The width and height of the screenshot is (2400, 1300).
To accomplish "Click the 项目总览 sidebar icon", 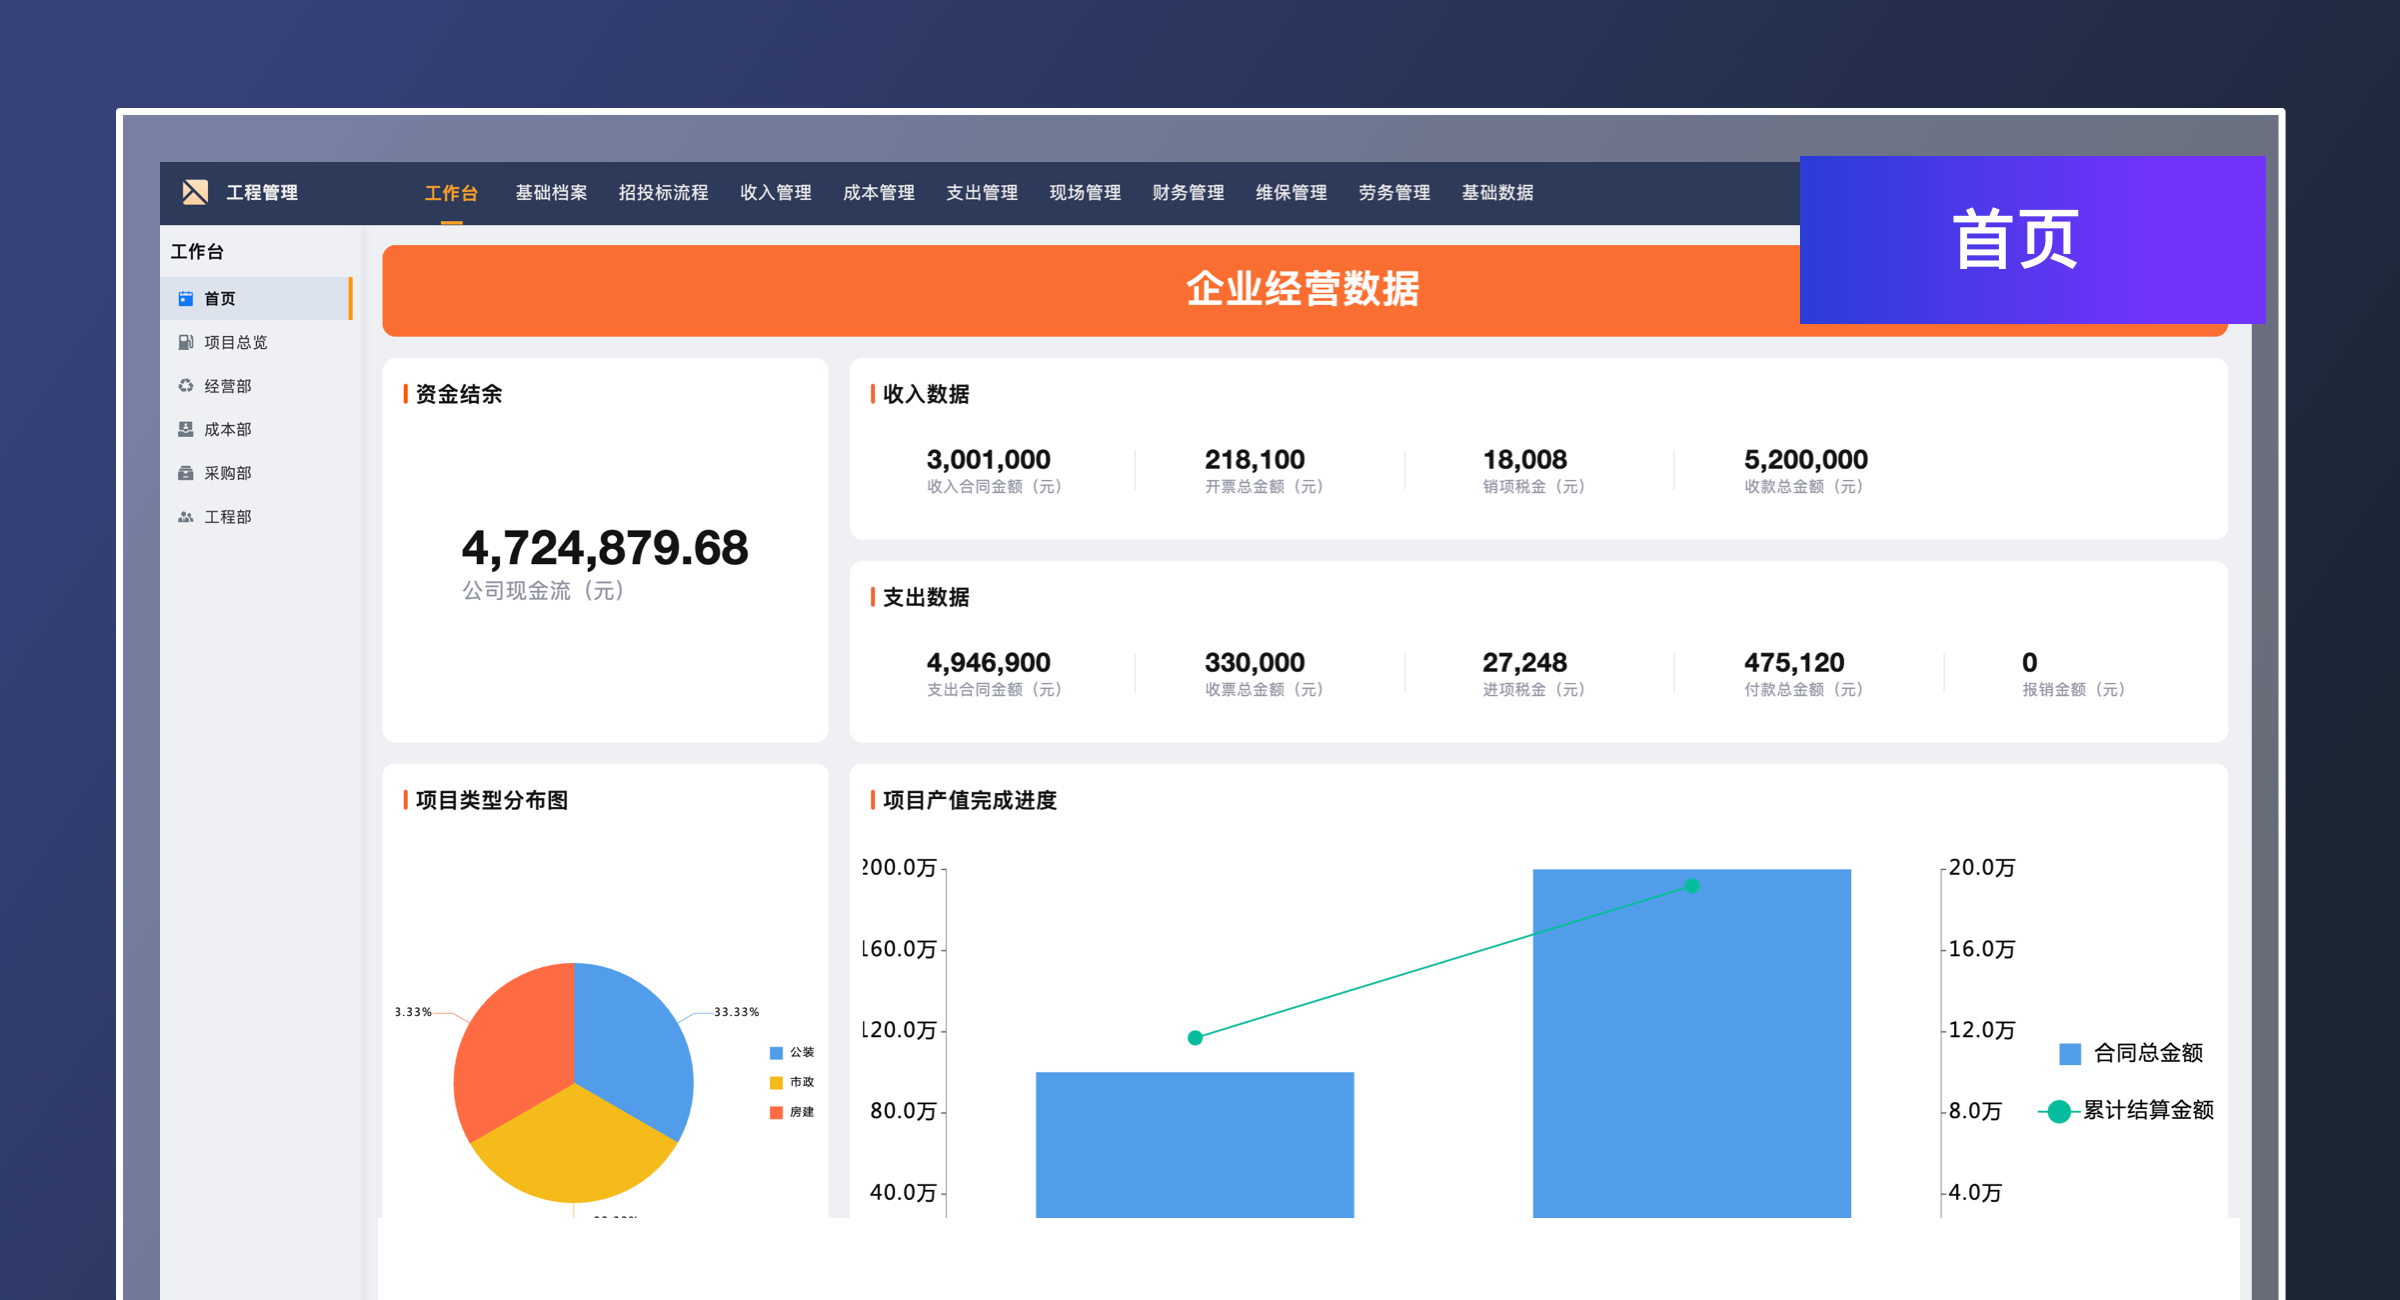I will tap(185, 342).
